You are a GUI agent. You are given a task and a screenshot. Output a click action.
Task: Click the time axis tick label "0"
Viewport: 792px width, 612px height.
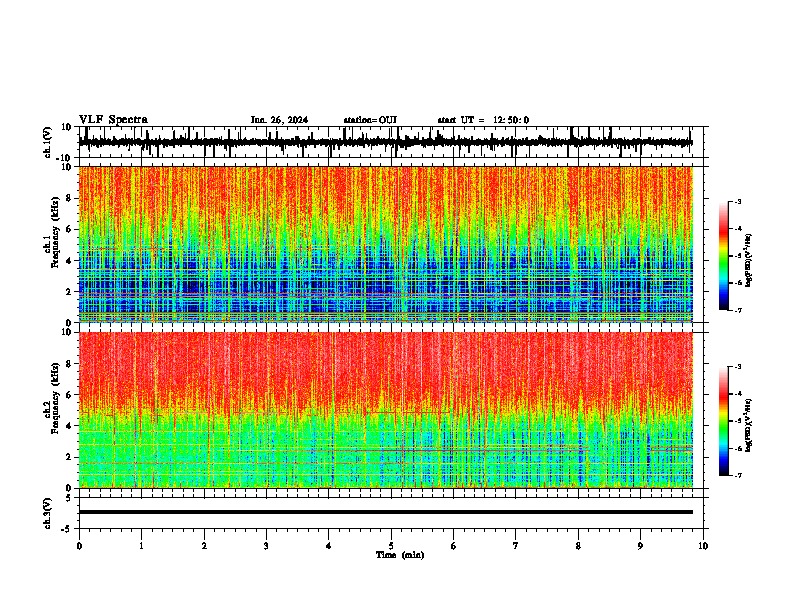point(79,546)
